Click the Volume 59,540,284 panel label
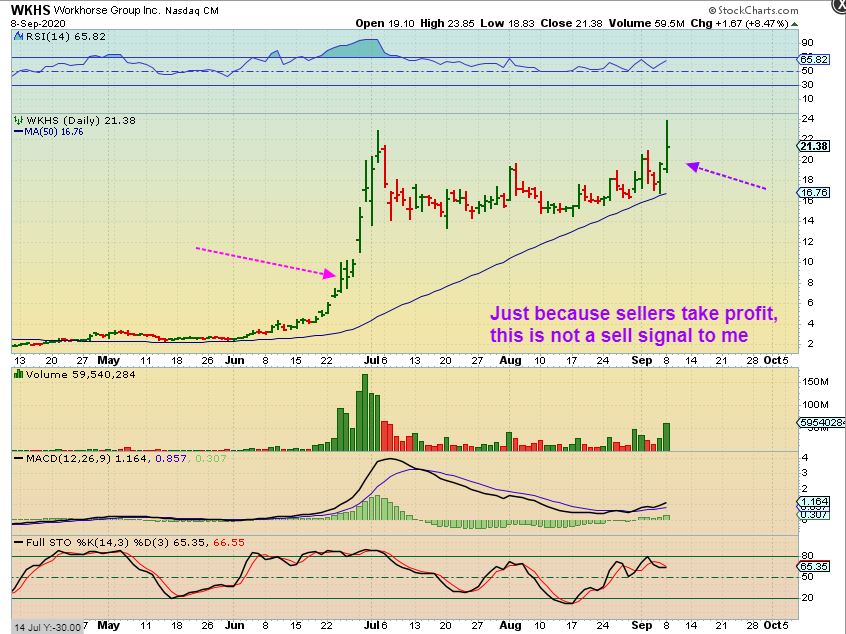Image resolution: width=846 pixels, height=634 pixels. 80,374
